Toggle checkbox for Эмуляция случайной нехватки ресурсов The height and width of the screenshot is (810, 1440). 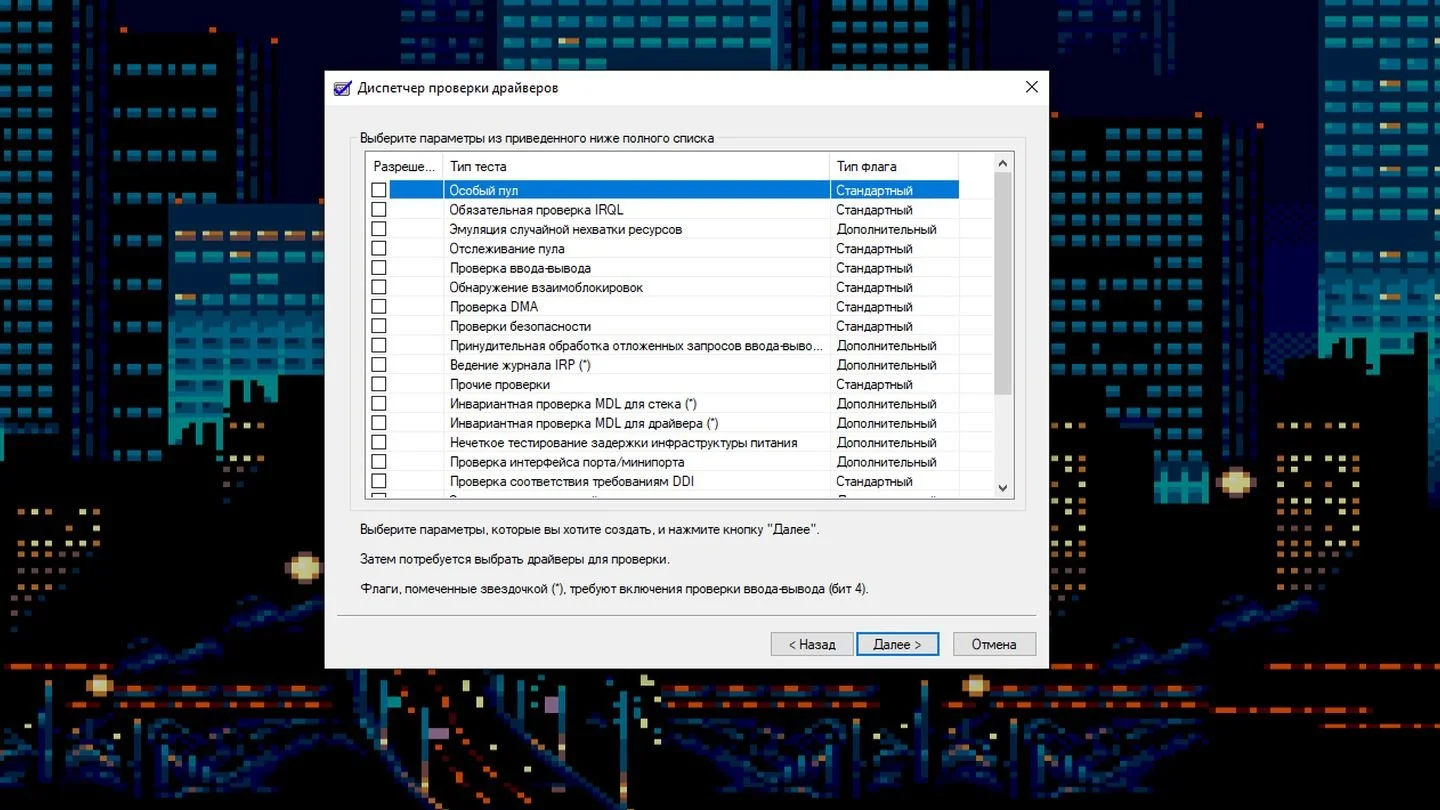378,229
